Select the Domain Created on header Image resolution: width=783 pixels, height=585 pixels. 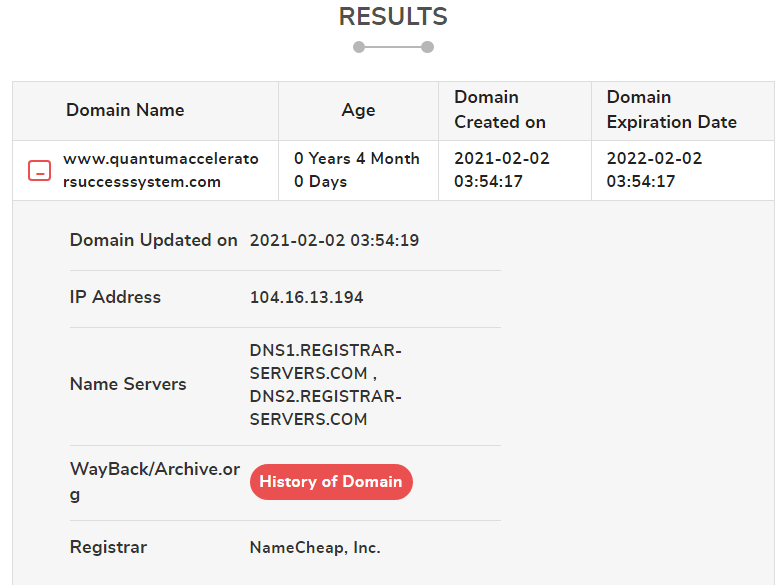pyautogui.click(x=500, y=109)
